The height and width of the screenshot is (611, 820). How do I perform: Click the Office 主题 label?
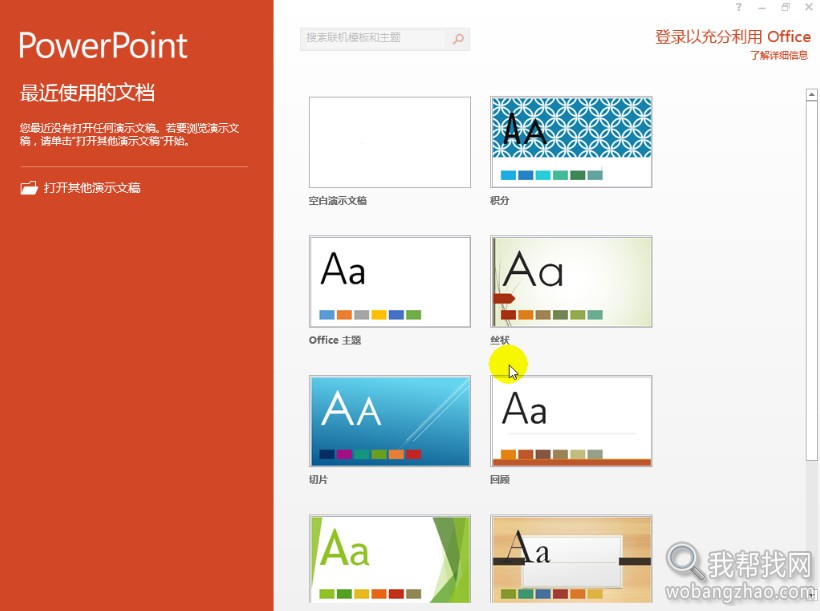point(335,341)
